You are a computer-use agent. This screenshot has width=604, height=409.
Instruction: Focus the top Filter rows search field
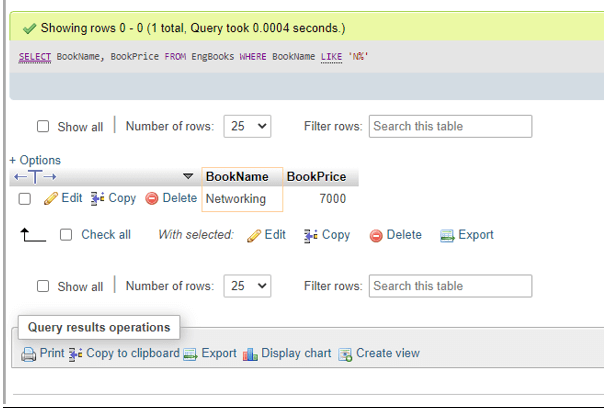(x=451, y=126)
